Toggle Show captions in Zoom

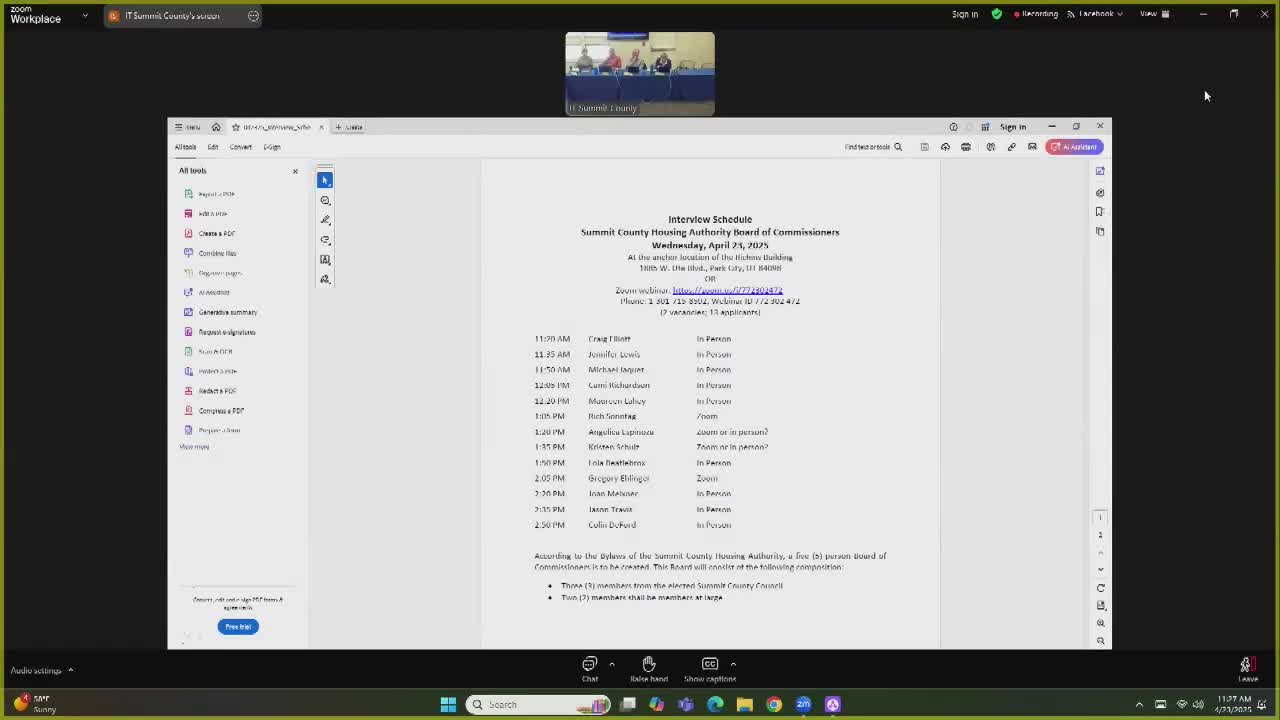click(710, 668)
